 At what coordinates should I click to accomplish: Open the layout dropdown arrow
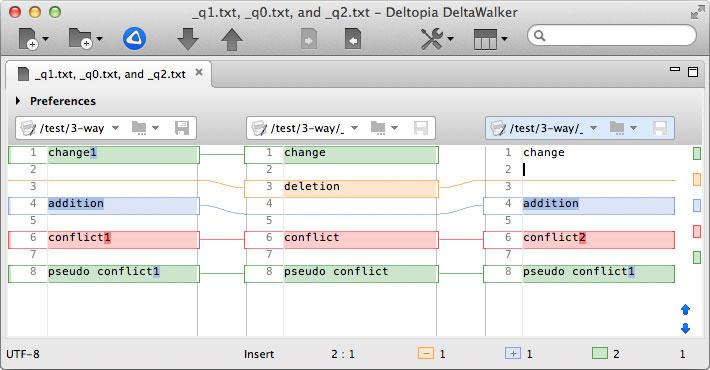(x=504, y=39)
